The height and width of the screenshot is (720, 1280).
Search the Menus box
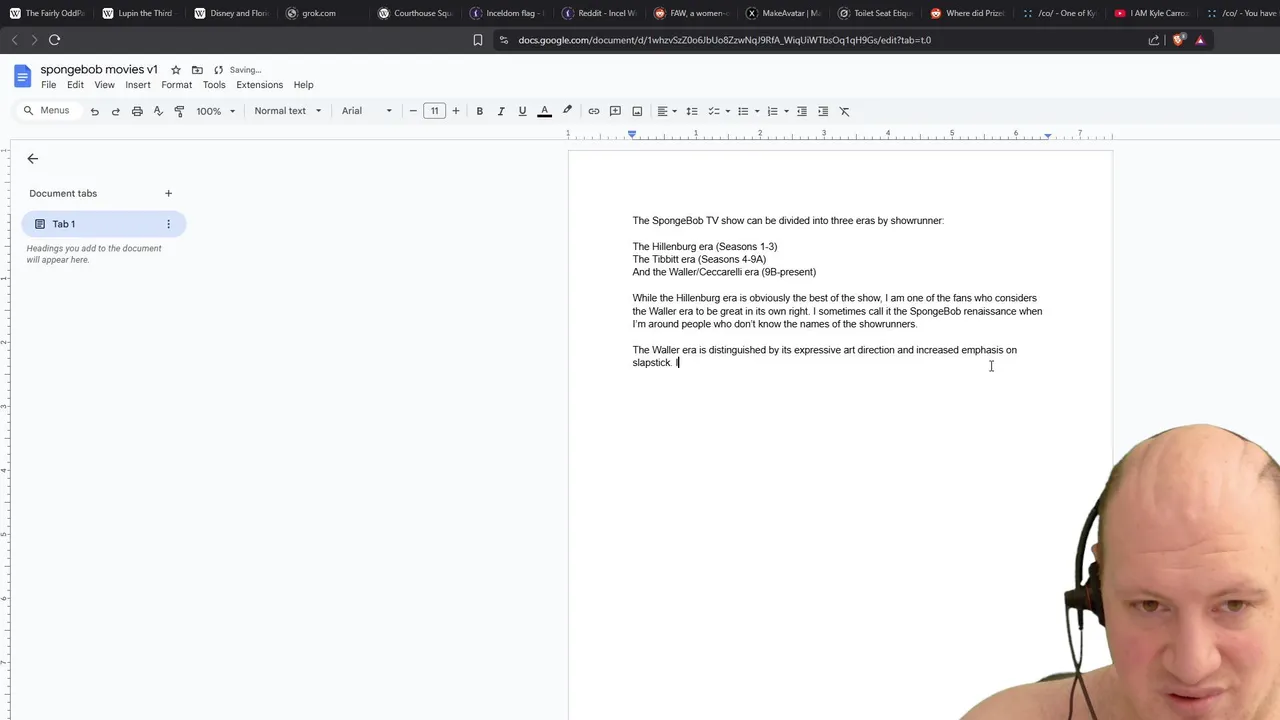coord(47,111)
